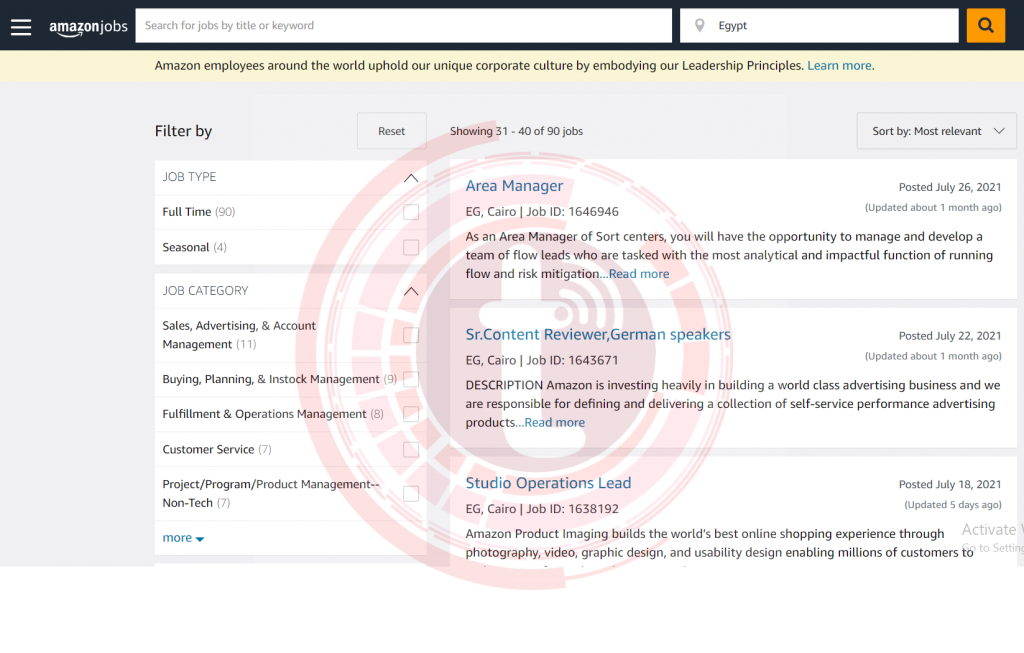The width and height of the screenshot is (1024, 653).
Task: Open Sr.Content Reviewer, German speakers job
Action: 598,334
